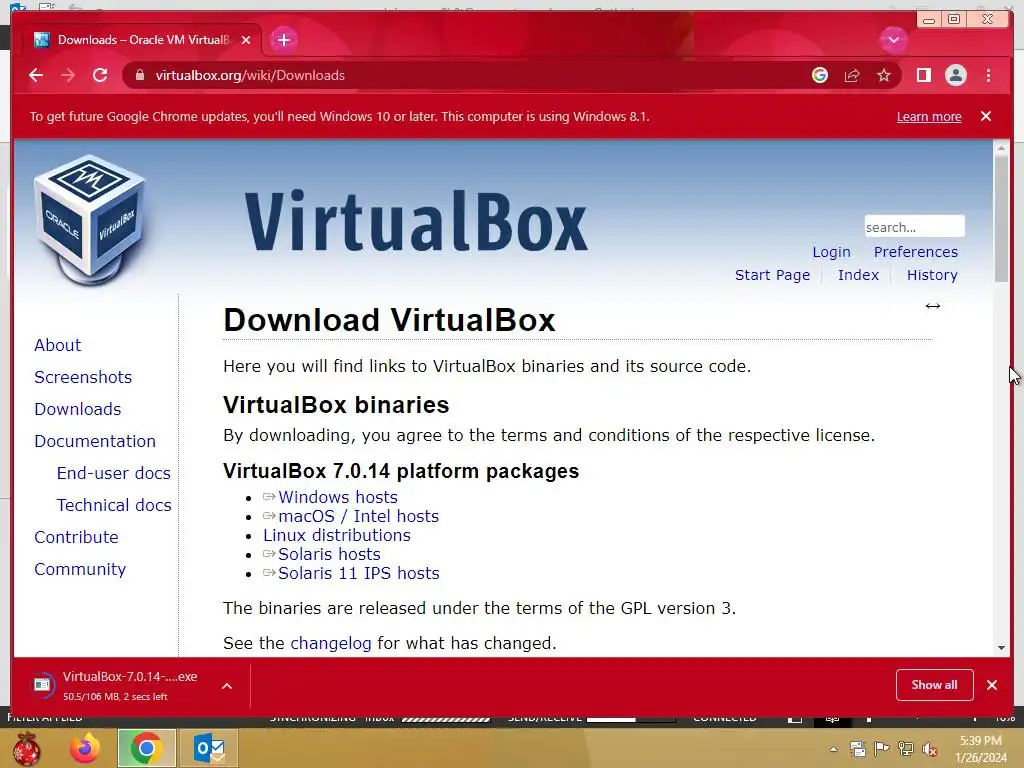Open the taskbar clock and date
The height and width of the screenshot is (768, 1024).
point(981,749)
